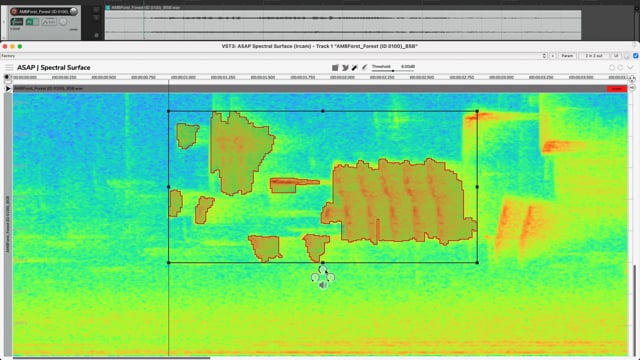
Task: Open the Param button menu
Action: coord(567,56)
